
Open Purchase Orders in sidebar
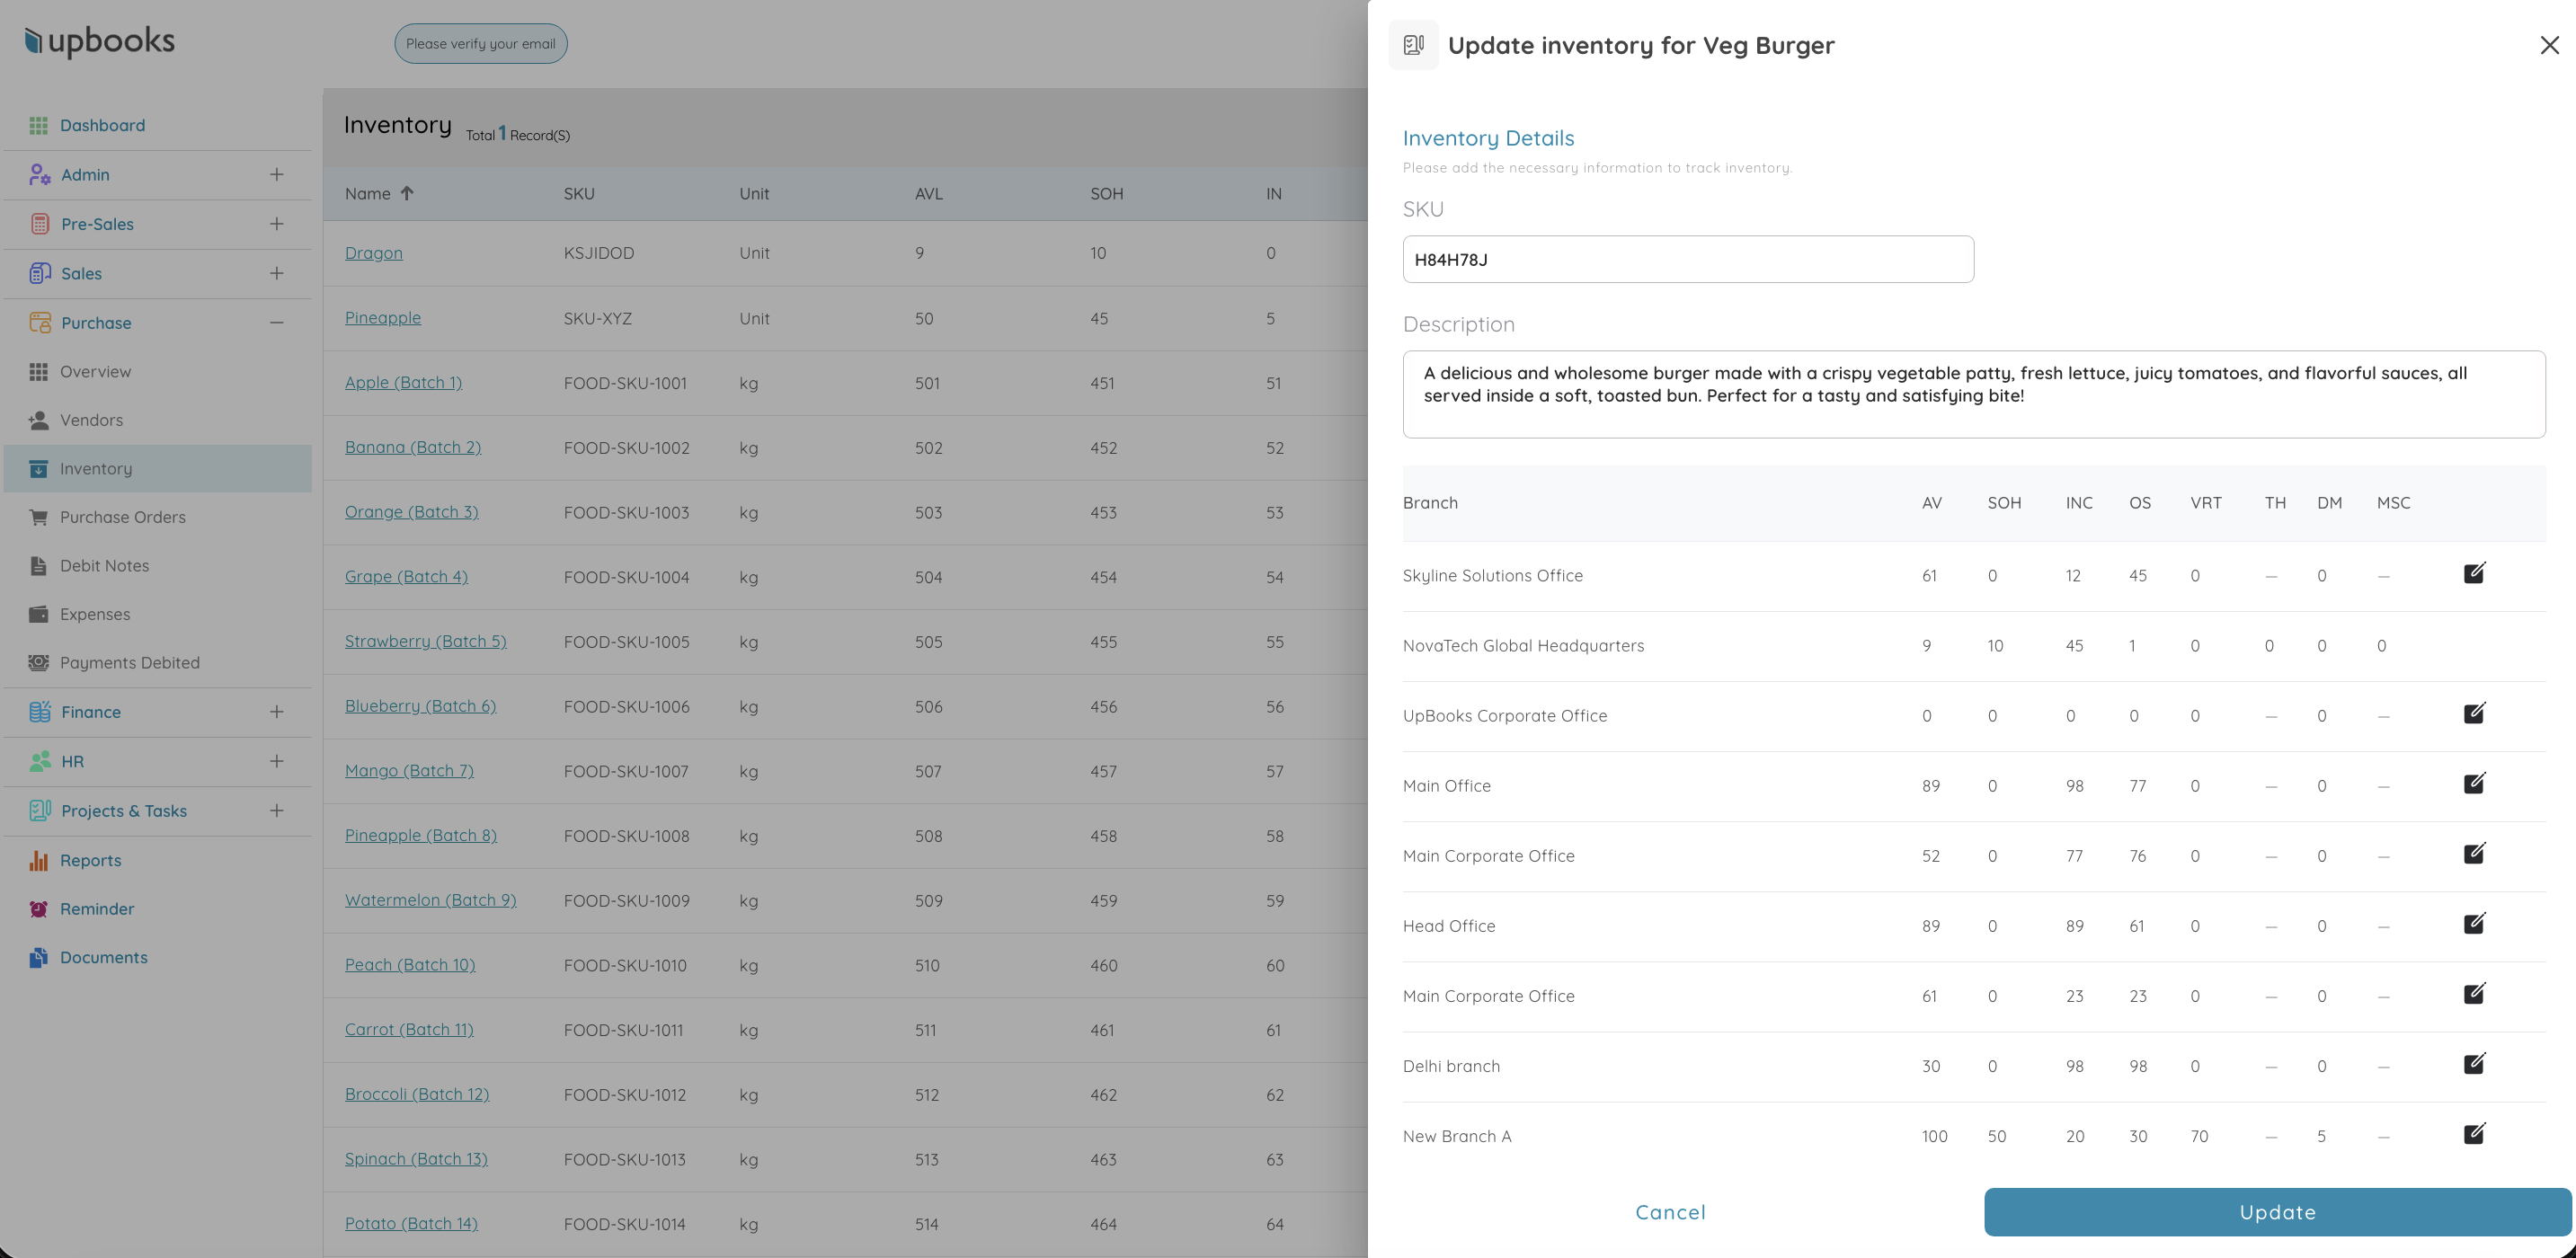pyautogui.click(x=122, y=517)
